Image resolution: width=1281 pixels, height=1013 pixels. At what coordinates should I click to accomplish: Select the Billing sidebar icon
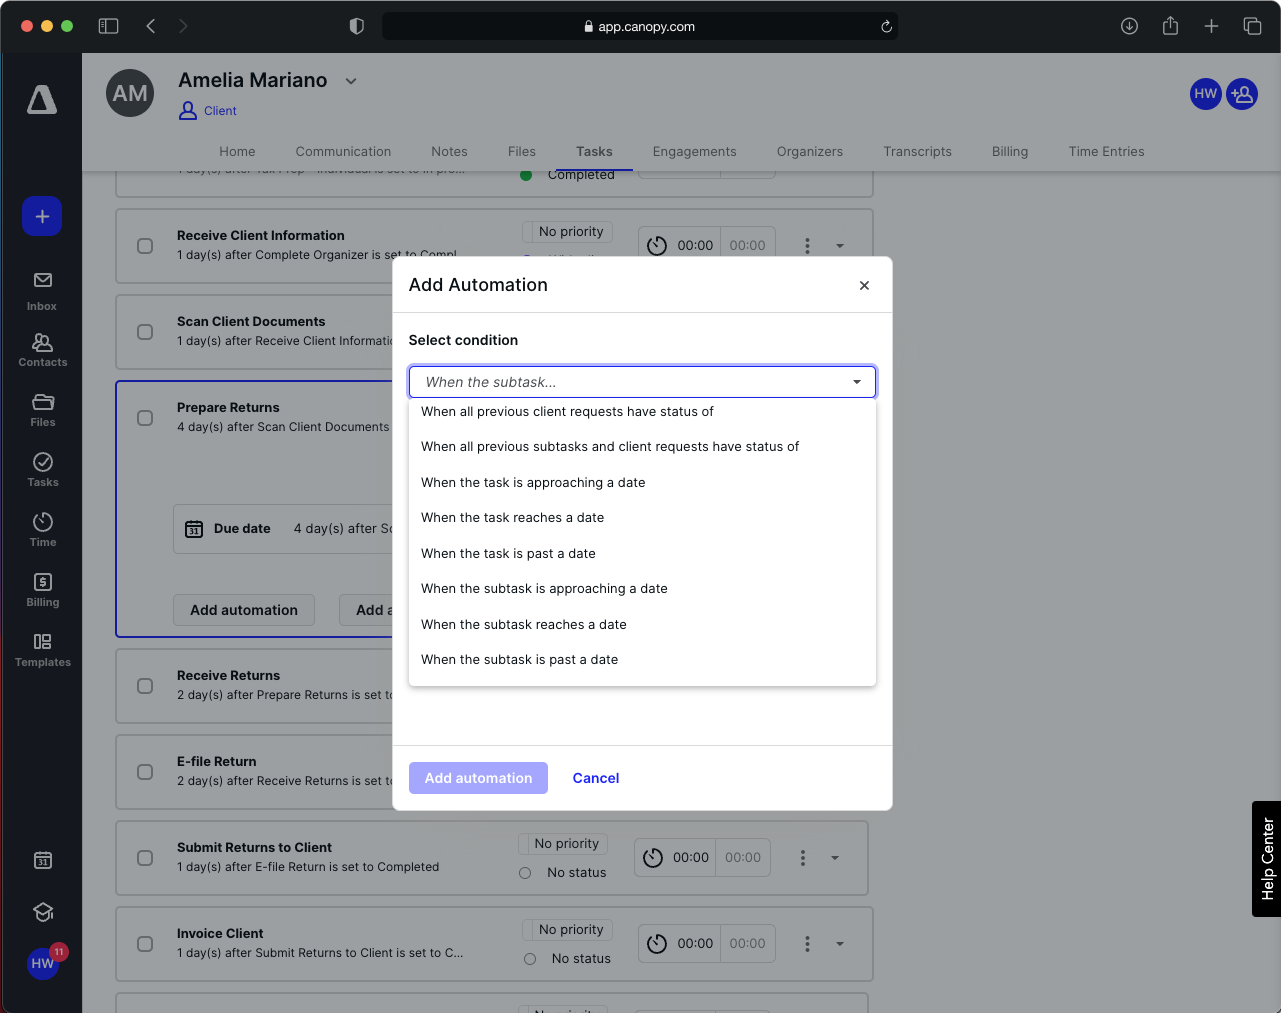(x=41, y=587)
